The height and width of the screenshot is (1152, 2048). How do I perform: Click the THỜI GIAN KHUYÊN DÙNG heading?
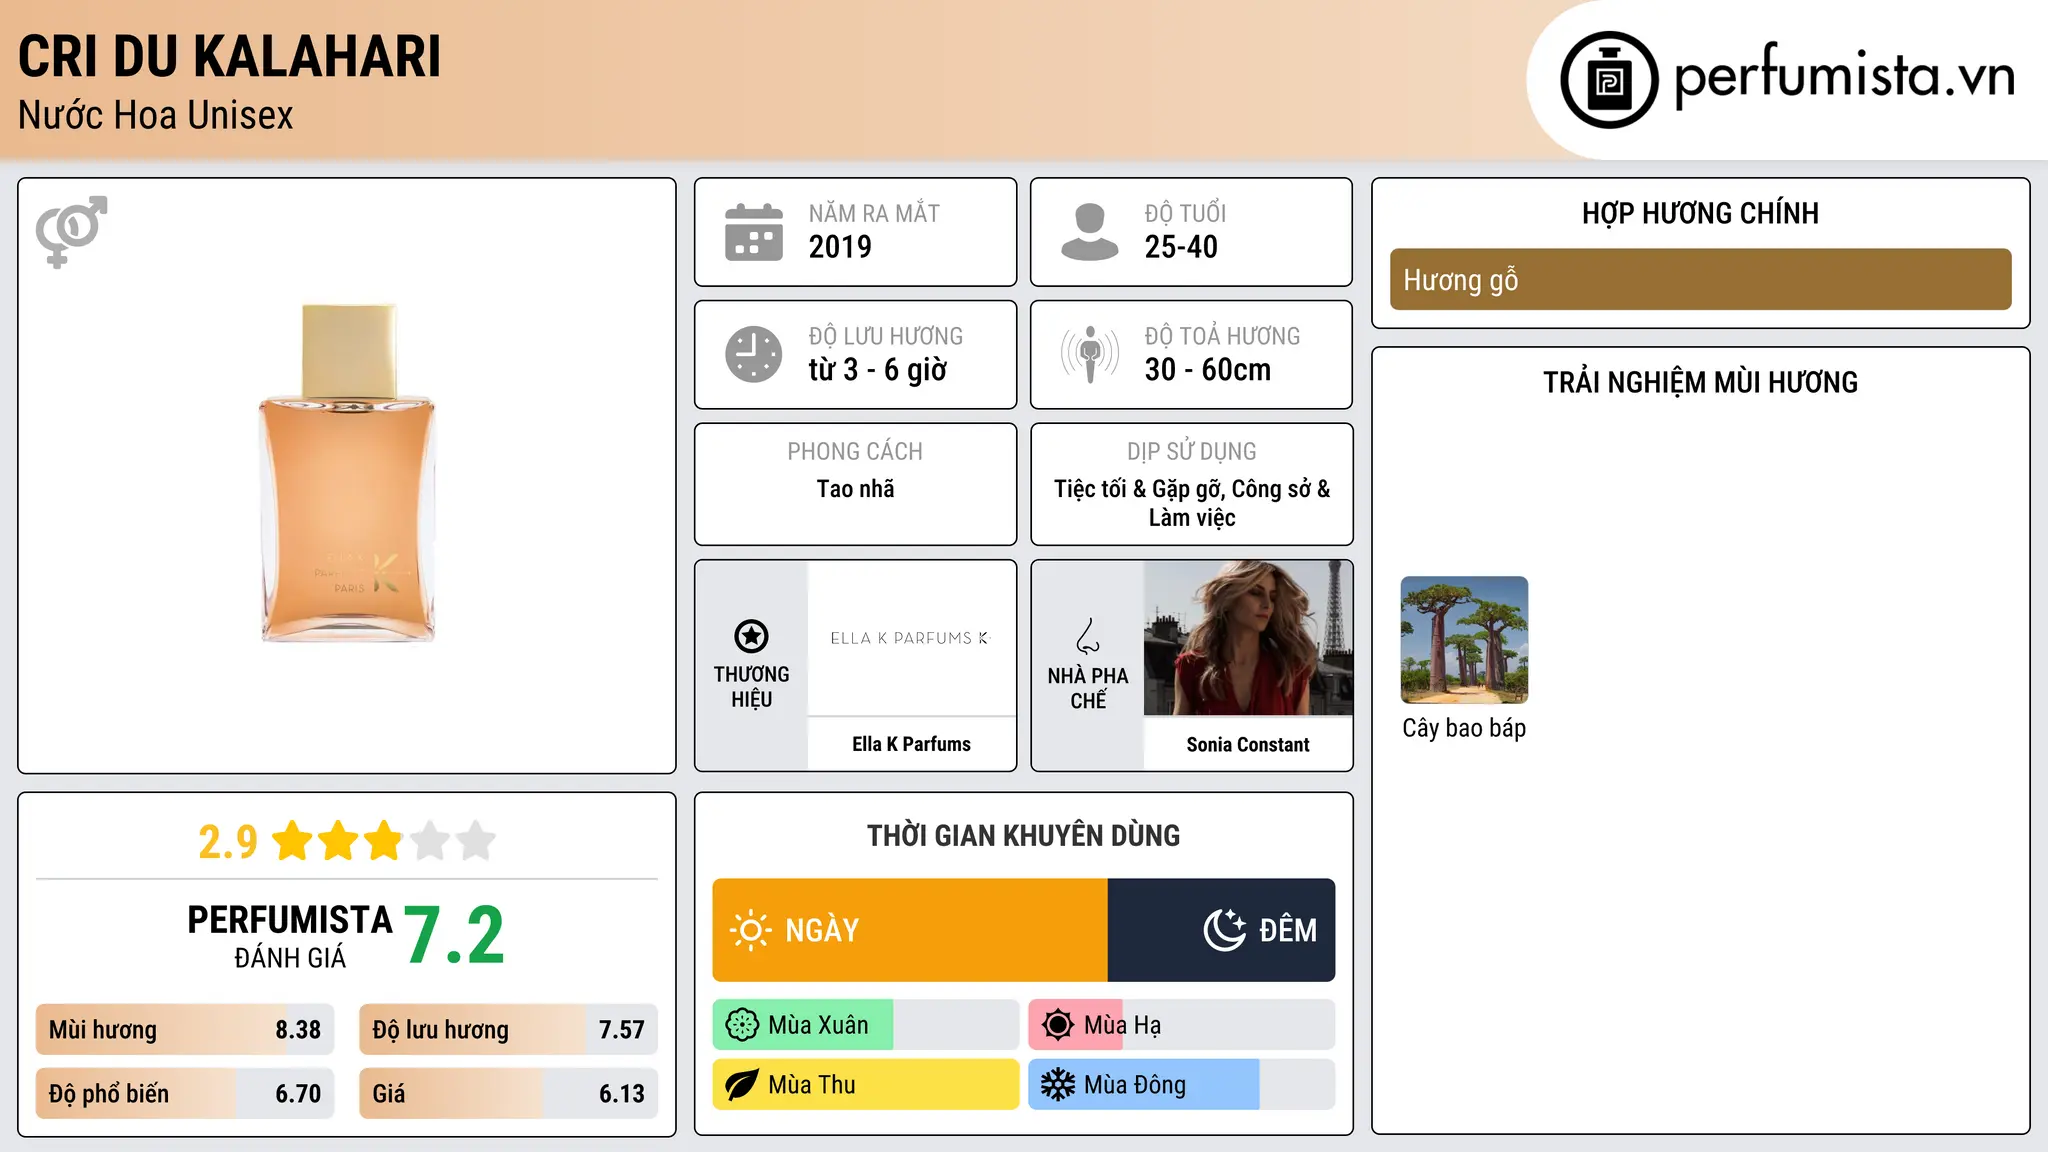(x=1024, y=835)
